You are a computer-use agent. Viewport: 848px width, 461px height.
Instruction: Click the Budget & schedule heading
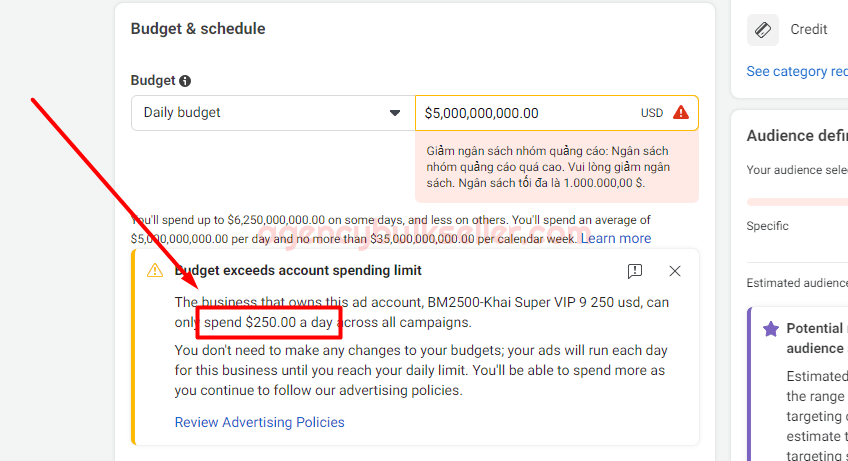pyautogui.click(x=198, y=29)
